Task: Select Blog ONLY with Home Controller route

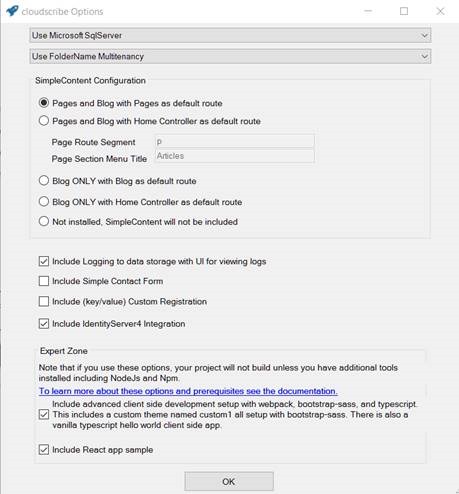Action: [x=44, y=202]
